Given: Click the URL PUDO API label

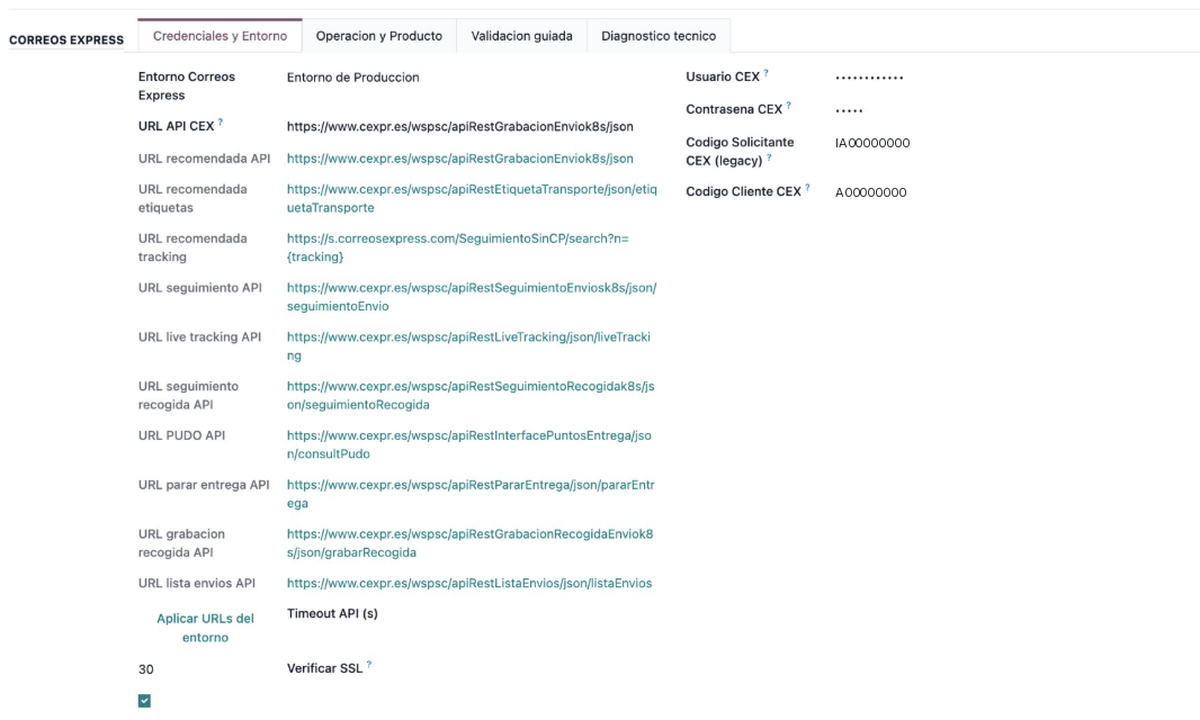Looking at the screenshot, I should pos(182,435).
